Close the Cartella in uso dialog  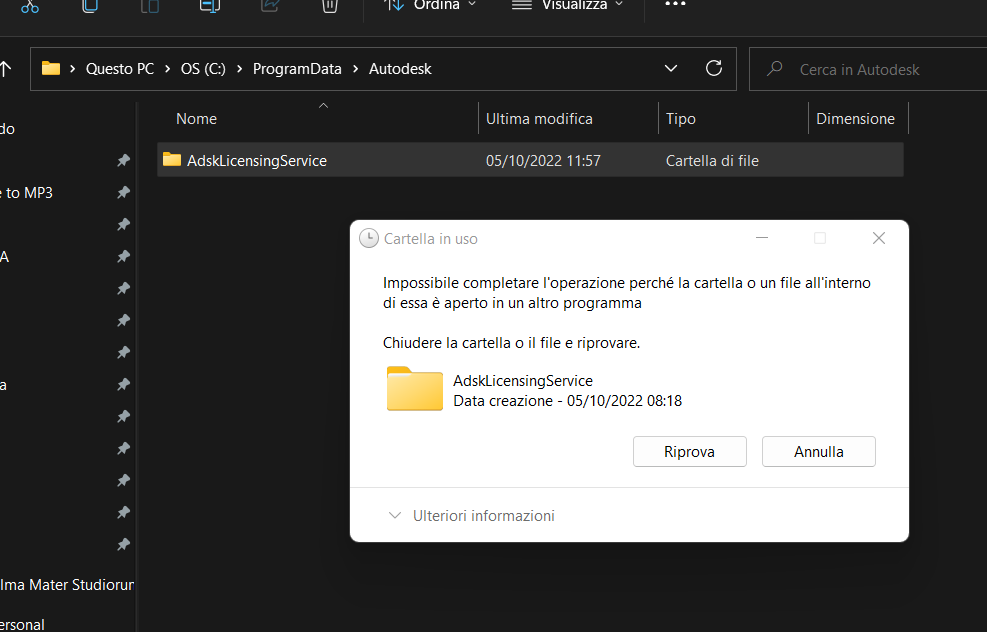click(x=879, y=238)
